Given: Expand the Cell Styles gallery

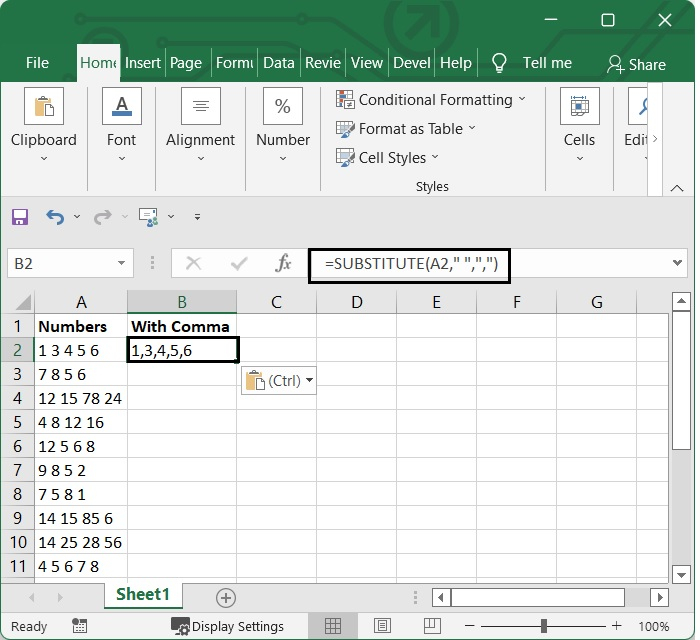Looking at the screenshot, I should point(435,157).
